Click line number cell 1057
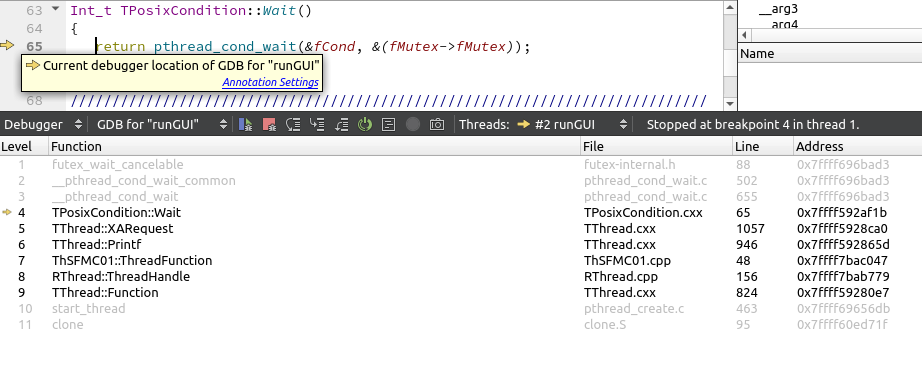The image size is (922, 381). tap(750, 229)
